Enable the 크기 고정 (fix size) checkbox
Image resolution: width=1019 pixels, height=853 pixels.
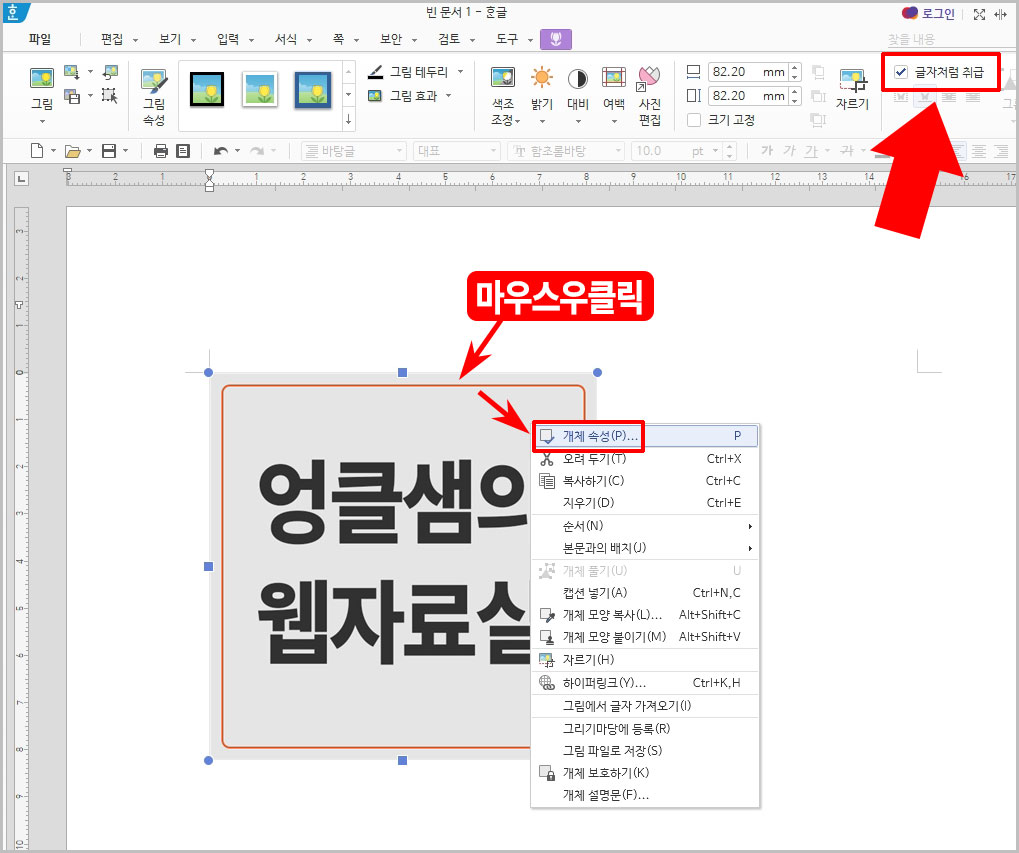696,119
